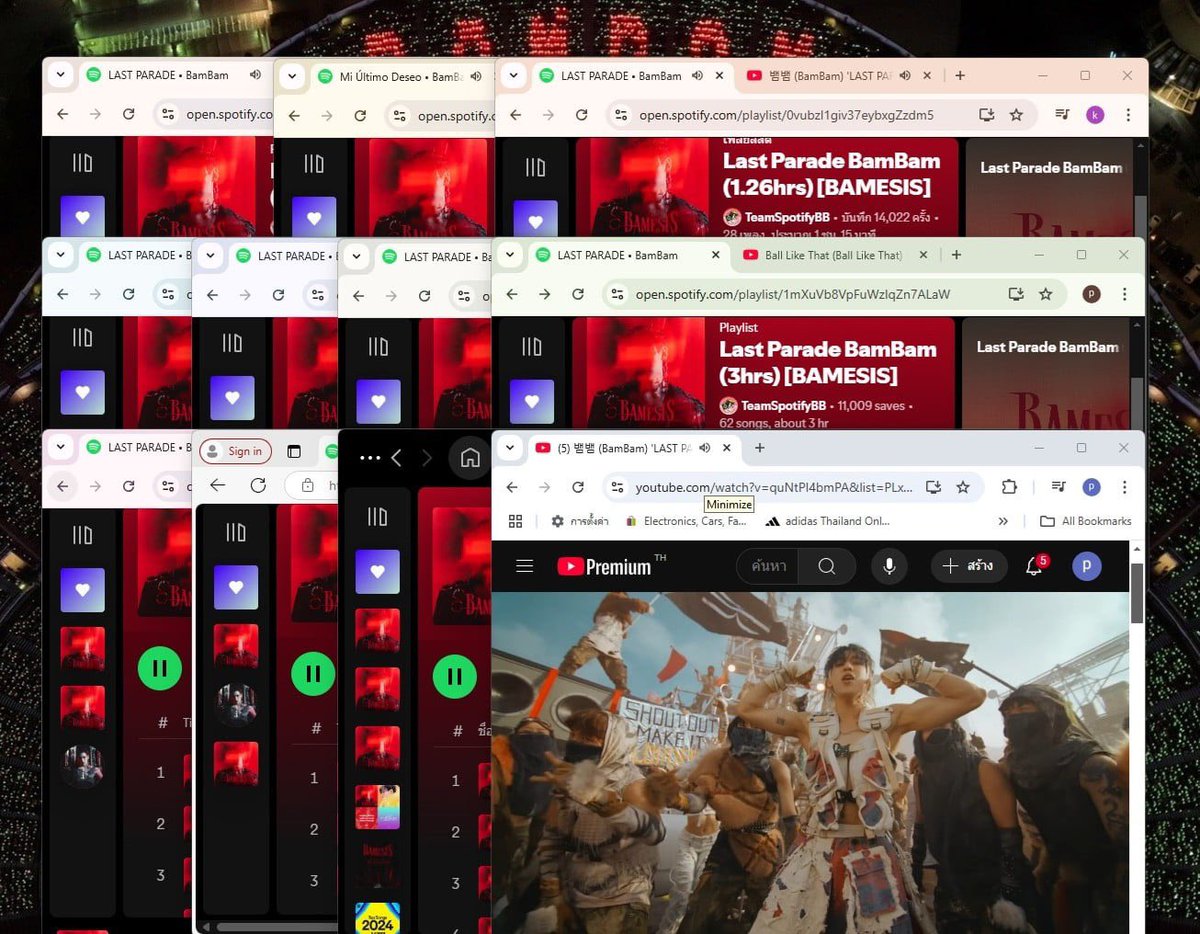Click the playing BamBam video frame
This screenshot has width=1200, height=934.
811,762
